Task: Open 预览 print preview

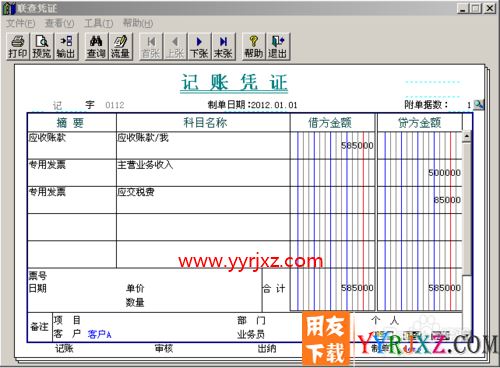Action: pyautogui.click(x=42, y=46)
